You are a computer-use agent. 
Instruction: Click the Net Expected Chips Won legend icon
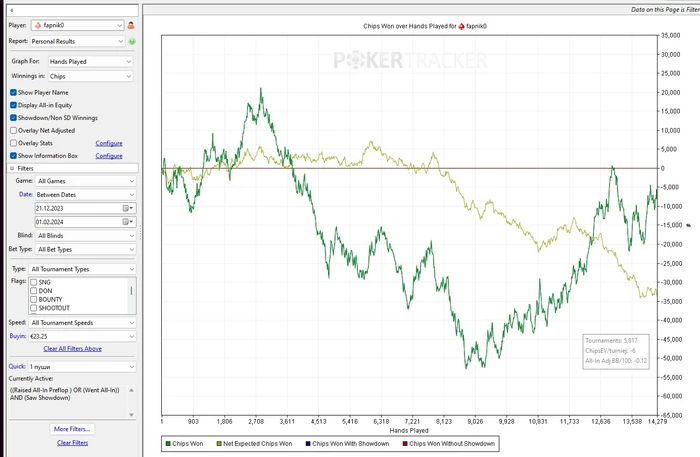pyautogui.click(x=219, y=444)
